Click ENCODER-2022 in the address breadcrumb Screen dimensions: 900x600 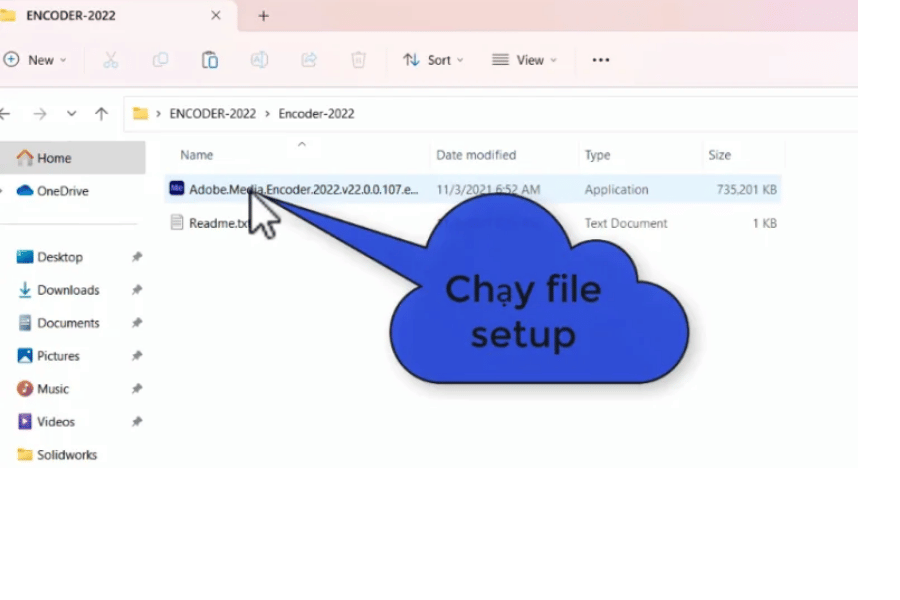(212, 114)
